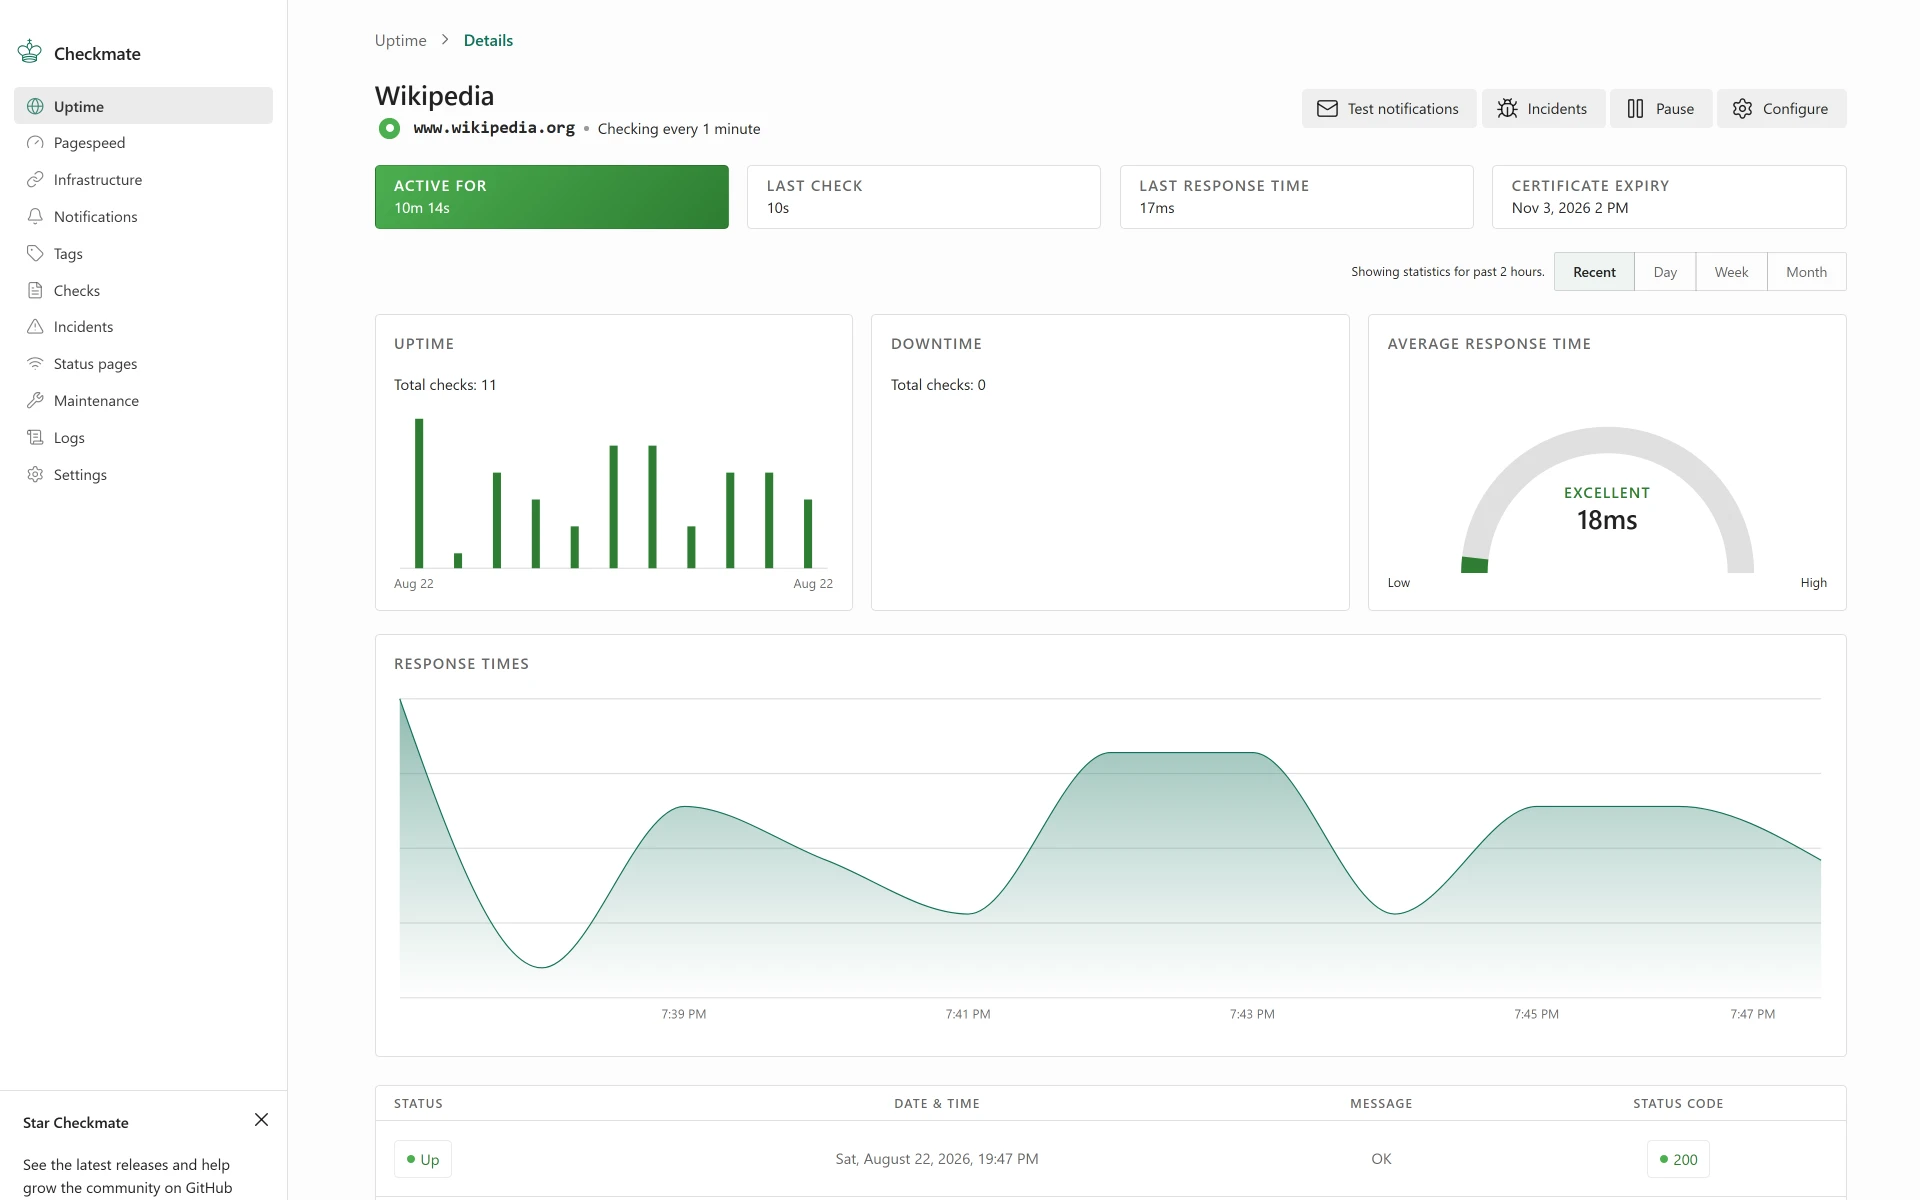1920x1200 pixels.
Task: Click the Sat, August 22, 2026 timestamp
Action: click(x=937, y=1159)
